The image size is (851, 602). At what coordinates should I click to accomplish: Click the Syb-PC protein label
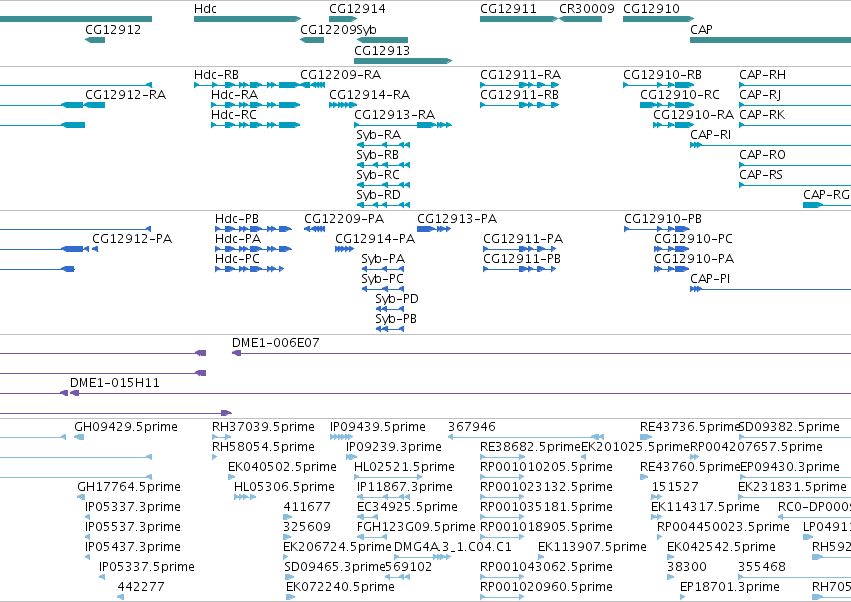tap(383, 279)
